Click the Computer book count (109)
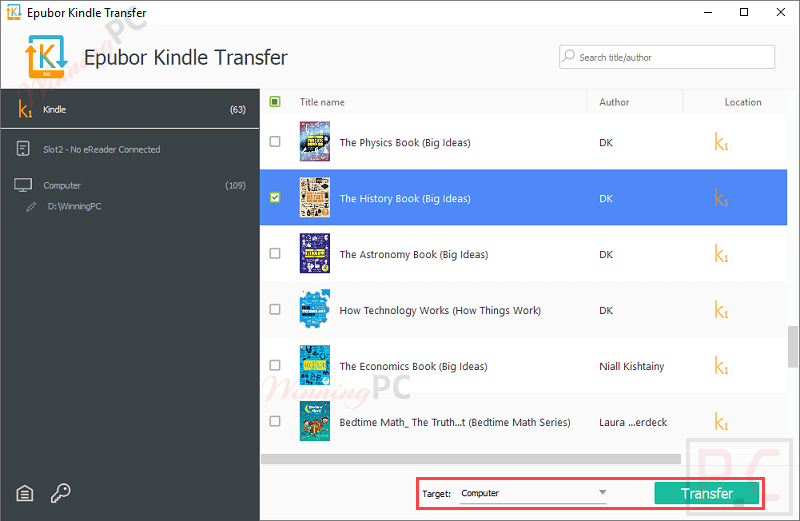 click(235, 185)
